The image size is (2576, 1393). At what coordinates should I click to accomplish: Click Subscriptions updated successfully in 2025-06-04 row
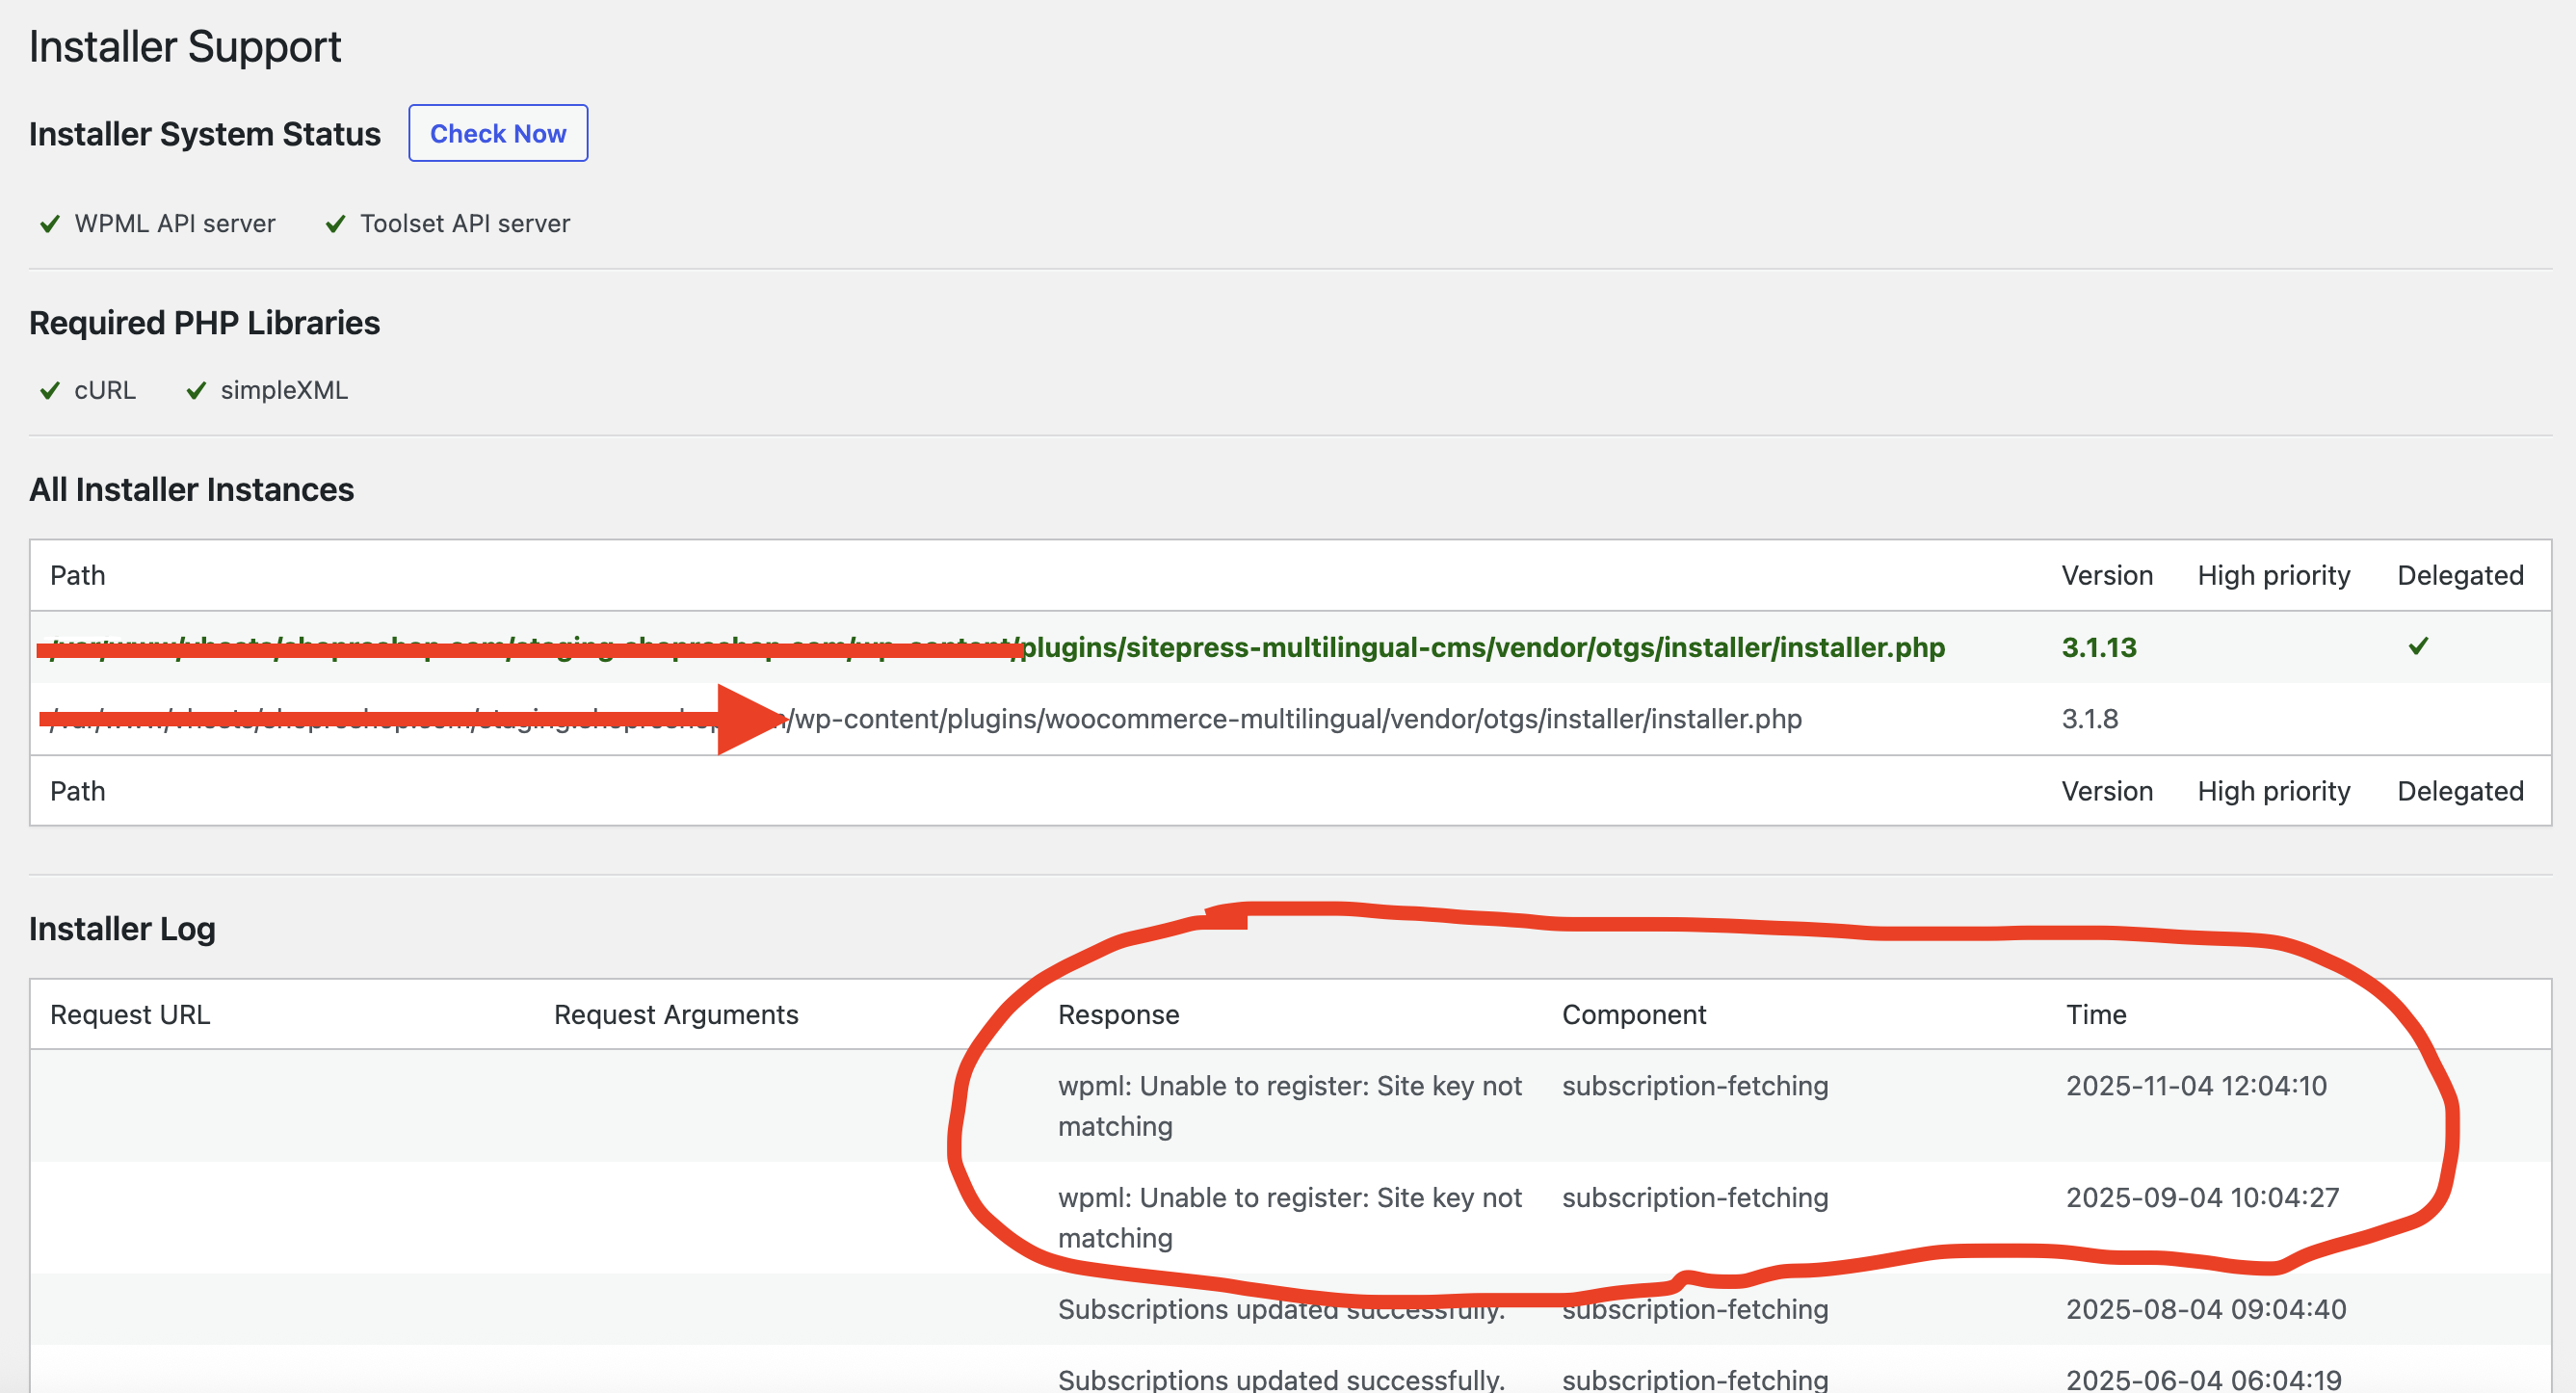tap(1281, 1380)
